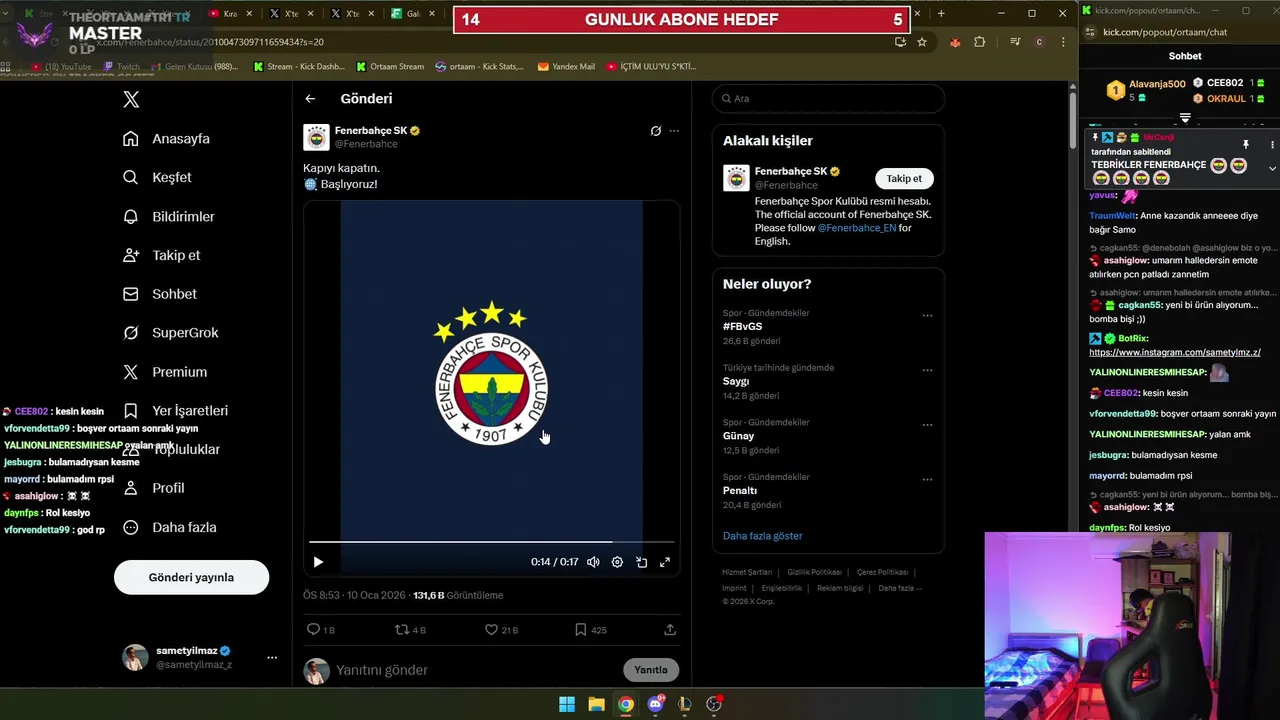
Task: Expand the pinned message chevron in chat
Action: pyautogui.click(x=1272, y=168)
